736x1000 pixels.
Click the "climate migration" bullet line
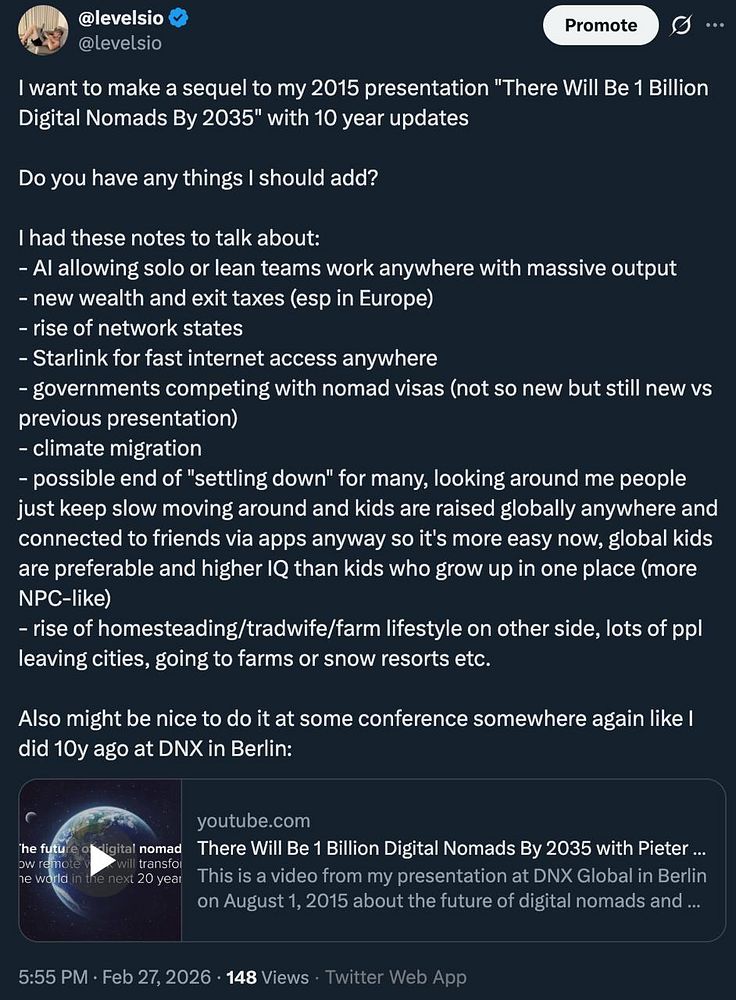[x=110, y=447]
